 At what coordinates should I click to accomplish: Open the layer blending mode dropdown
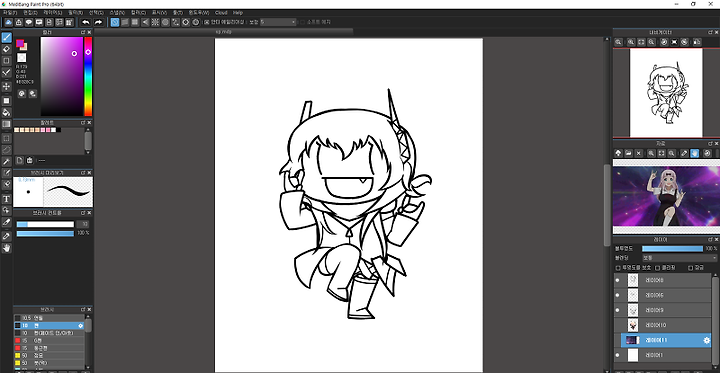point(680,258)
